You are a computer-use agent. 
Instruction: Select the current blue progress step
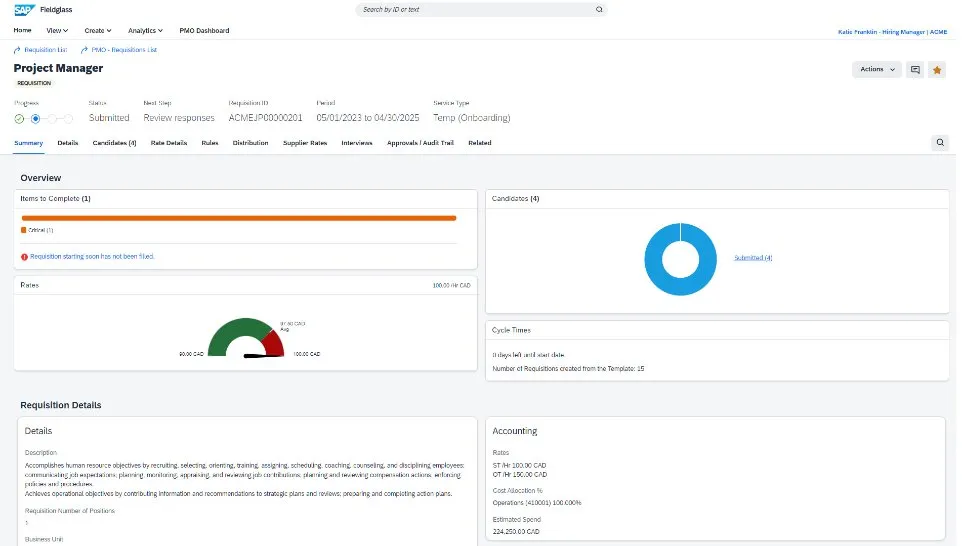(x=36, y=118)
